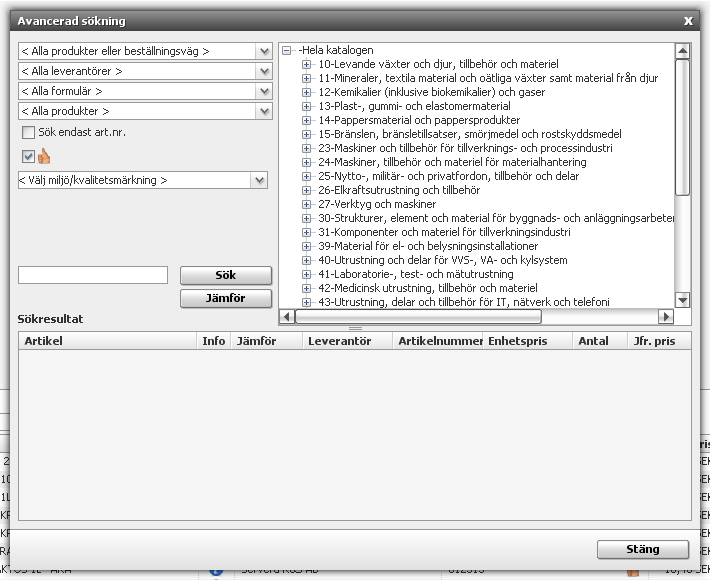
Task: Select '14-Pappersmaterial och pappersprodukter' label
Action: coord(419,120)
